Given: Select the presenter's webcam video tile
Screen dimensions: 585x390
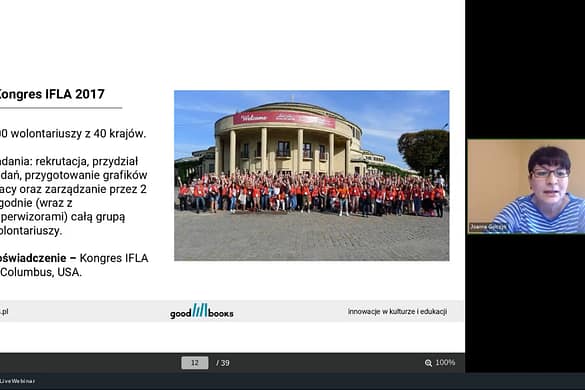Looking at the screenshot, I should (x=526, y=187).
